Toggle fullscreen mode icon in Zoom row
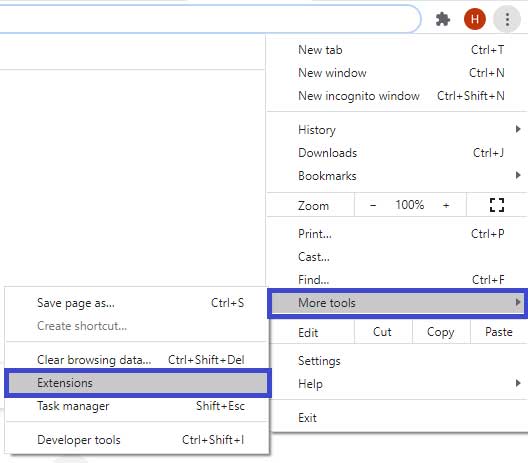The width and height of the screenshot is (528, 463). (497, 205)
